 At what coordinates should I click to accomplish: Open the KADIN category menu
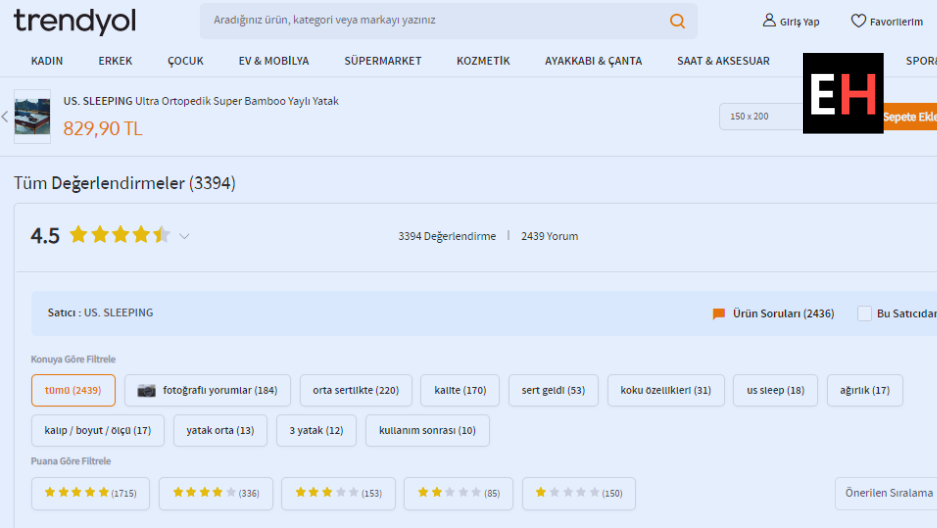pos(47,61)
